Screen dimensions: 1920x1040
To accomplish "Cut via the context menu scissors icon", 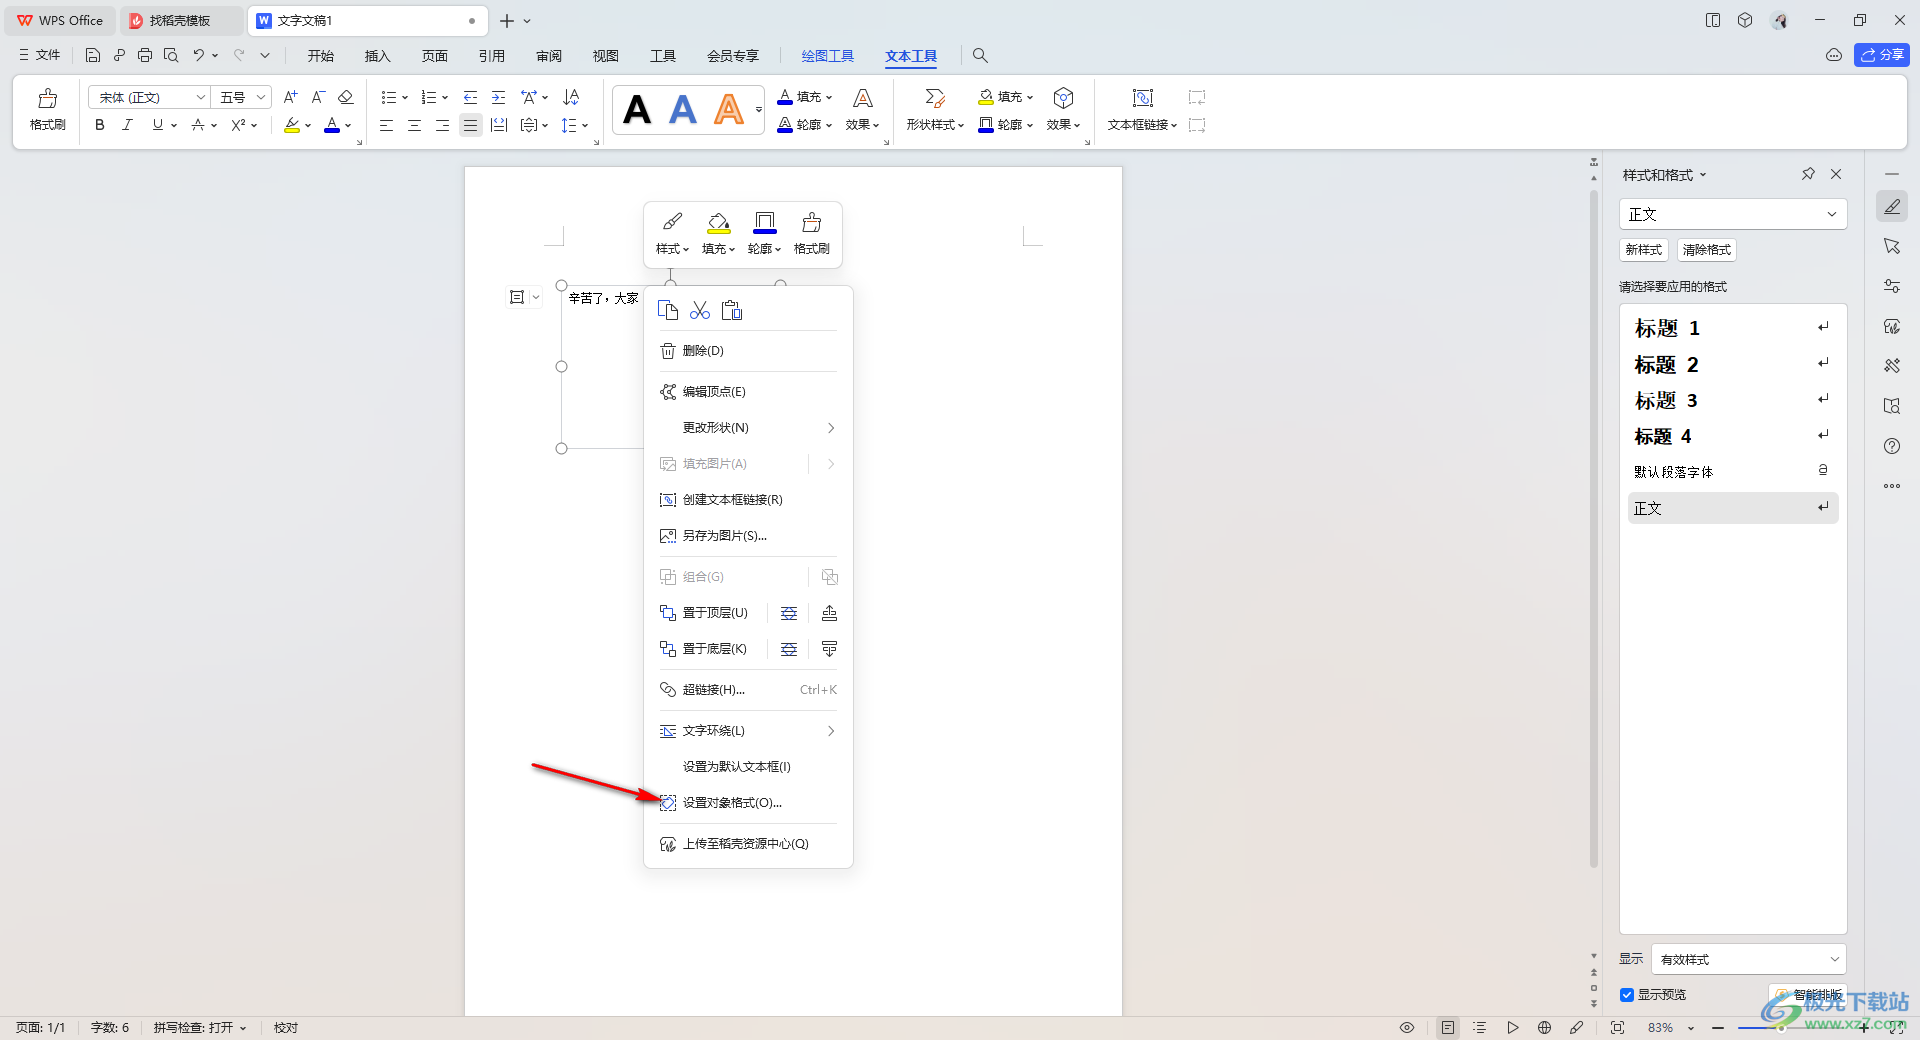I will click(x=700, y=310).
